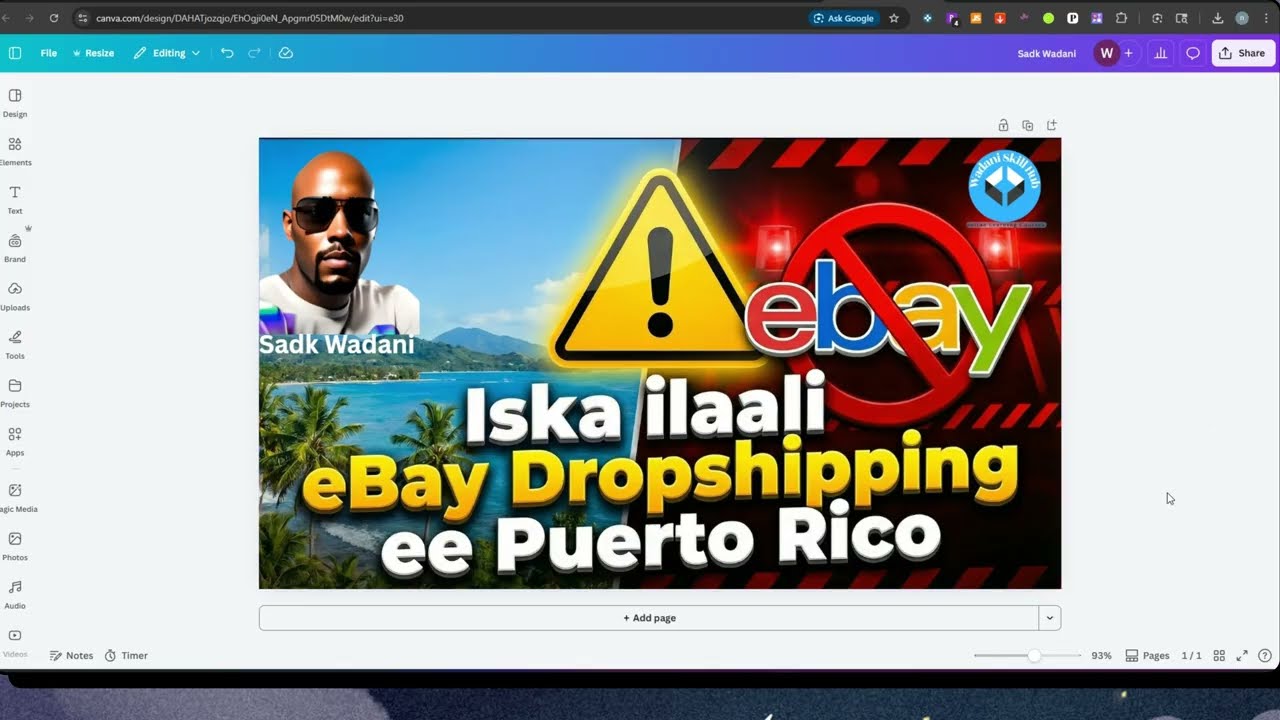Select the 'Sadk Wadani' name caption
The height and width of the screenshot is (720, 1280).
point(337,345)
